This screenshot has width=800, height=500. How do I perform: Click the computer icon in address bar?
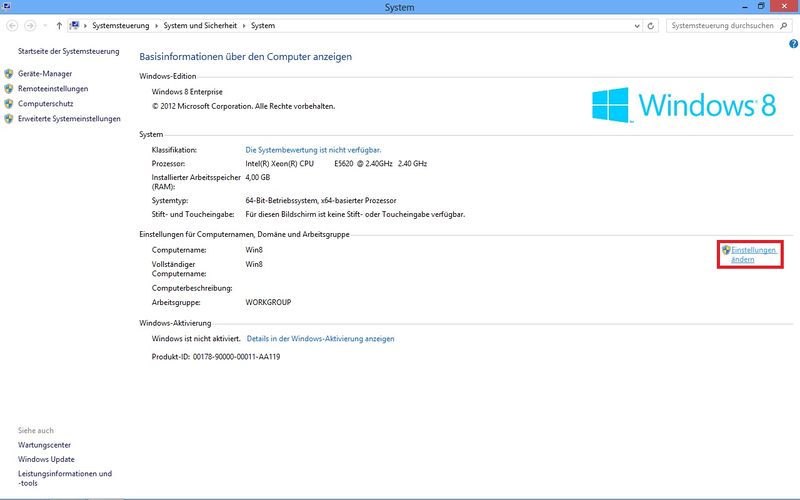tap(74, 25)
